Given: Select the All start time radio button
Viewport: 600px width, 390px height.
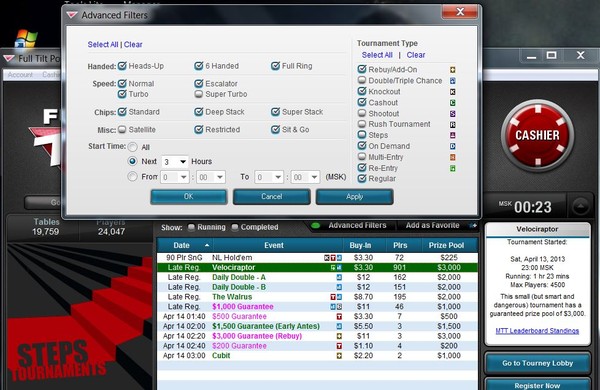Looking at the screenshot, I should (132, 147).
